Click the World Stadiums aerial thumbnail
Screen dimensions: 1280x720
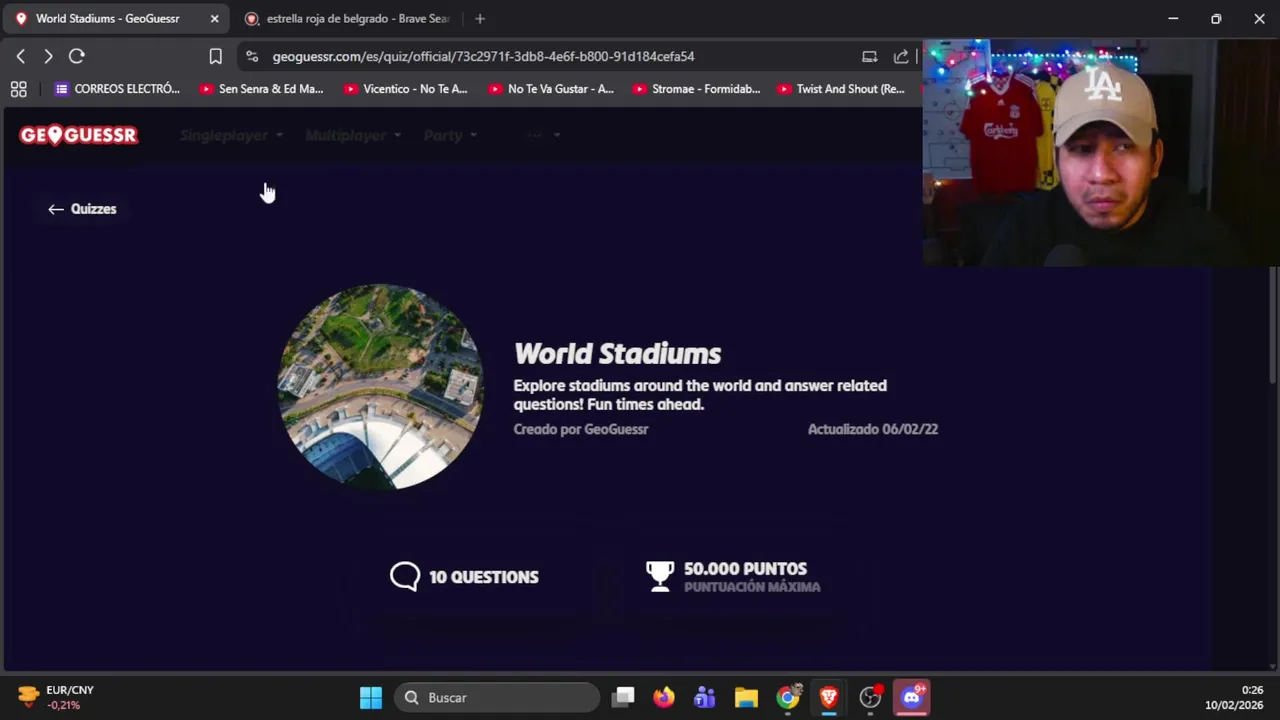point(380,386)
